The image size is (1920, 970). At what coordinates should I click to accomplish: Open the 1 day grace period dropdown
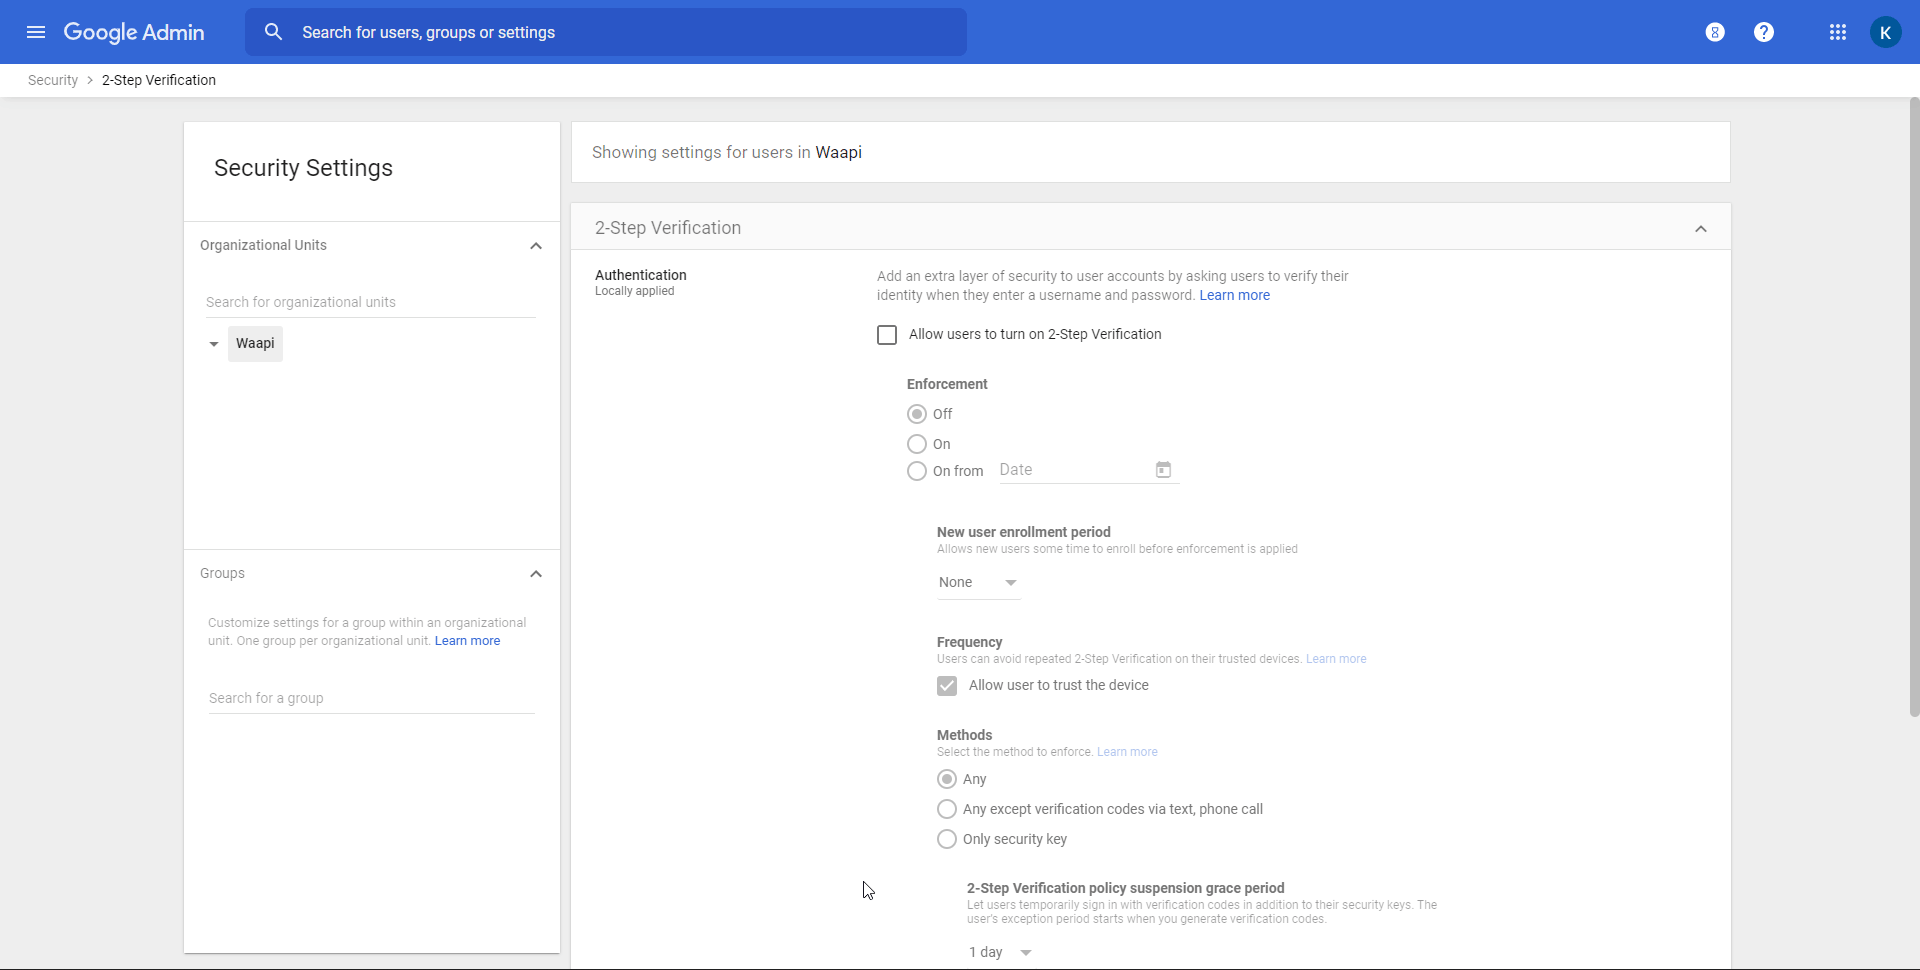pos(1000,952)
